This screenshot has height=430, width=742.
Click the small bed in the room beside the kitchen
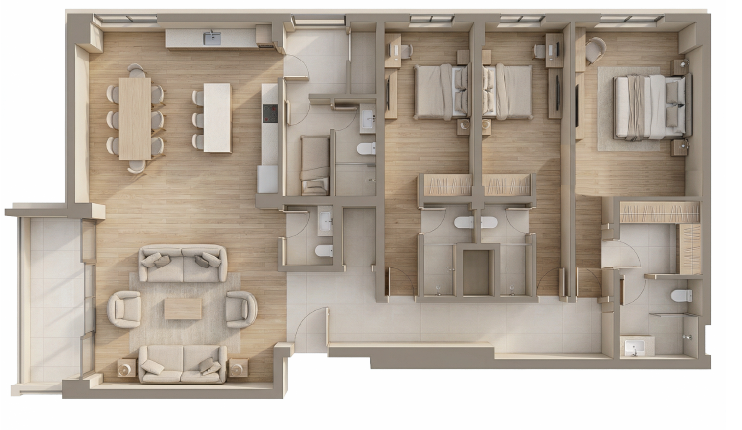tap(315, 165)
